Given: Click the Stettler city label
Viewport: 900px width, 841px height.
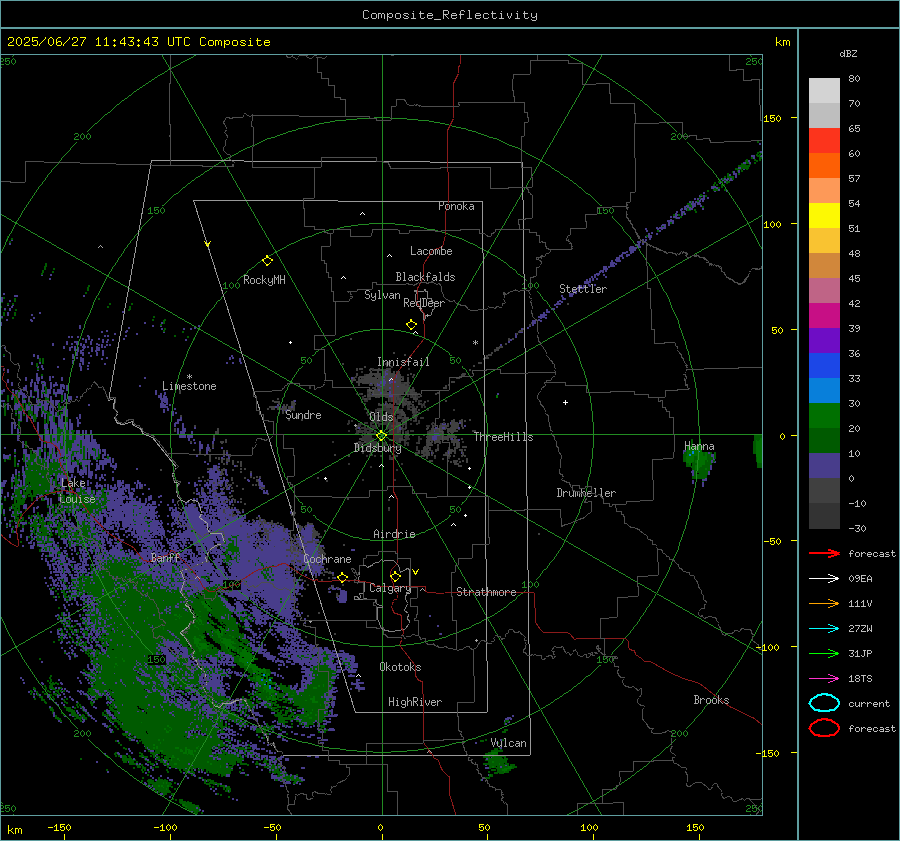Looking at the screenshot, I should coord(583,289).
